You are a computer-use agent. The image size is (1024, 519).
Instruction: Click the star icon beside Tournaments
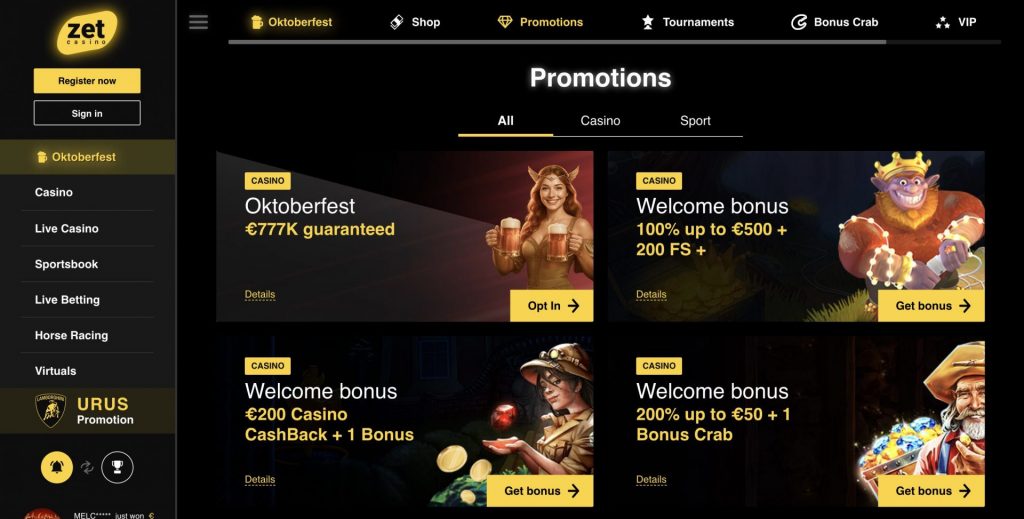[x=647, y=22]
